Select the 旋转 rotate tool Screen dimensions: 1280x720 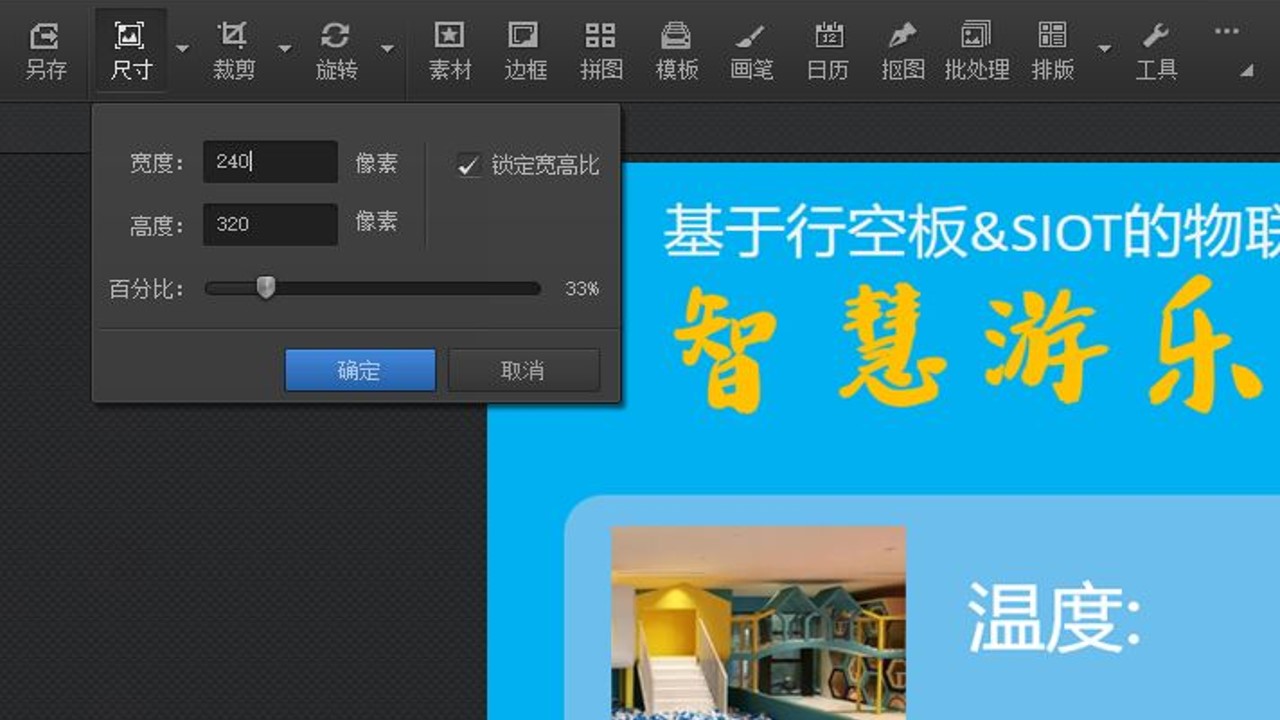[336, 50]
